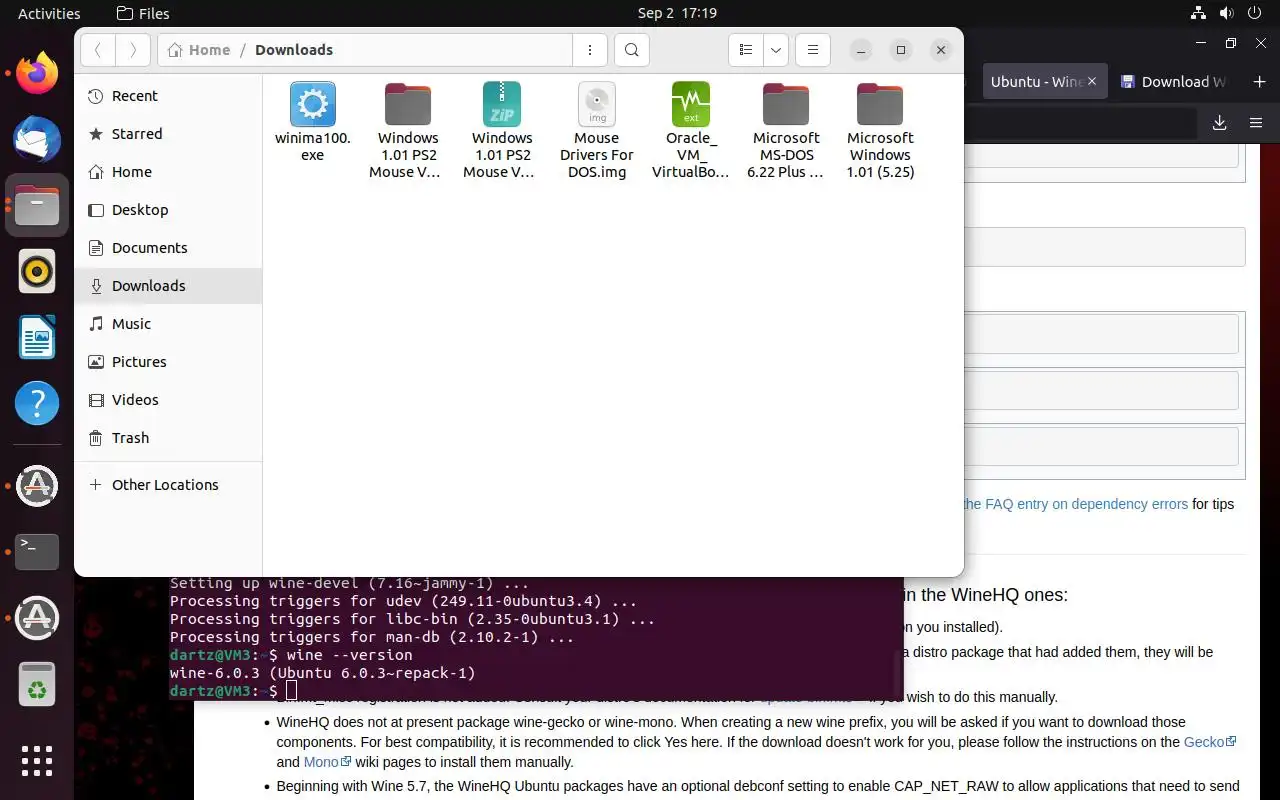Viewport: 1280px width, 800px height.
Task: Click Downloads in the path bar
Action: [x=294, y=50]
